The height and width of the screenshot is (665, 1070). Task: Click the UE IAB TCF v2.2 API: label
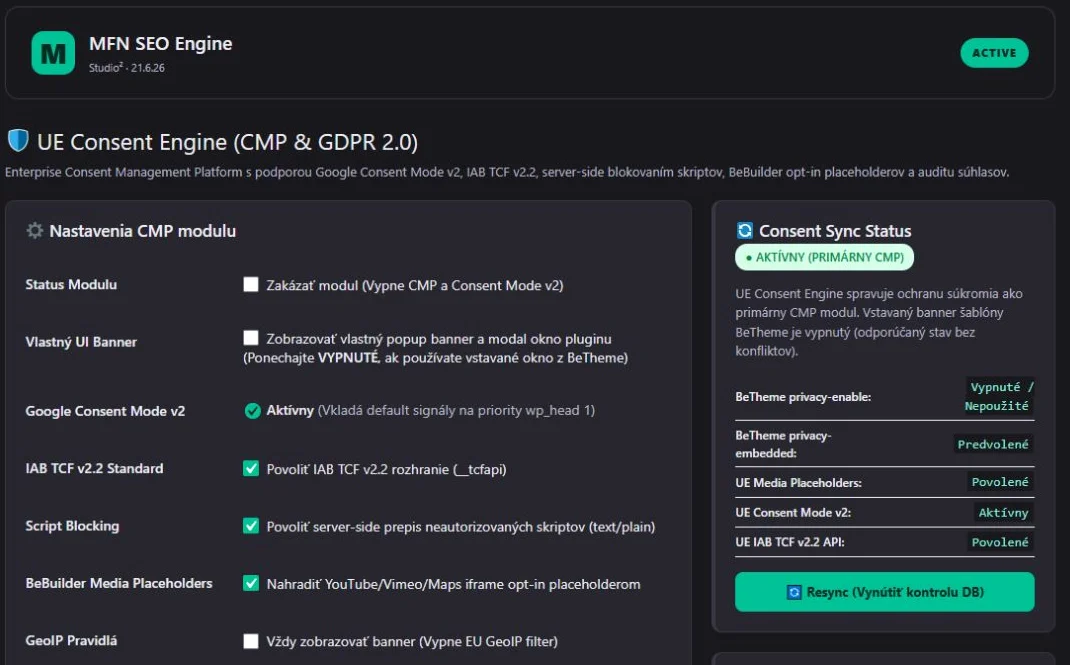point(790,542)
